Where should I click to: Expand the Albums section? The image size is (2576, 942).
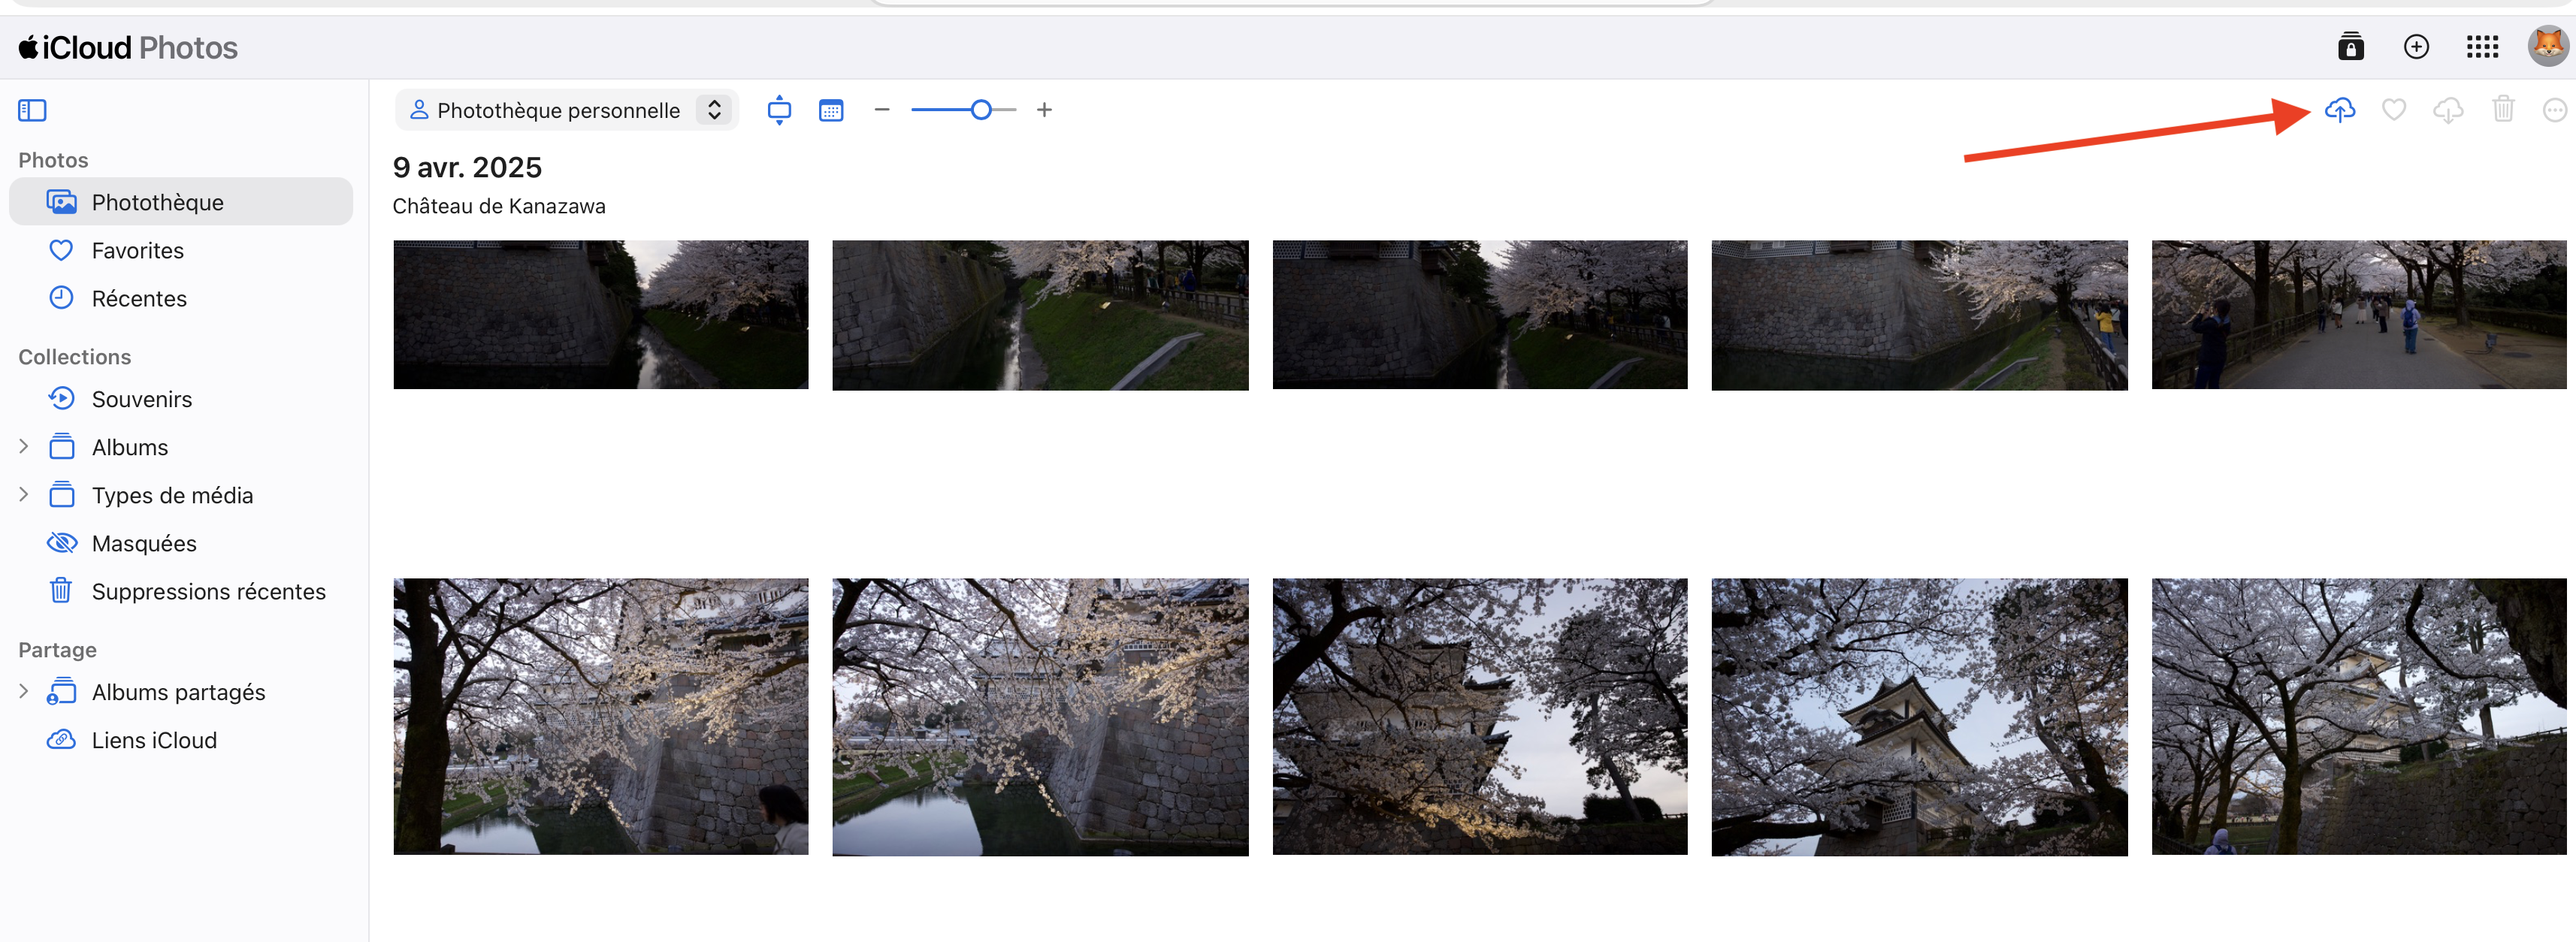(x=24, y=447)
